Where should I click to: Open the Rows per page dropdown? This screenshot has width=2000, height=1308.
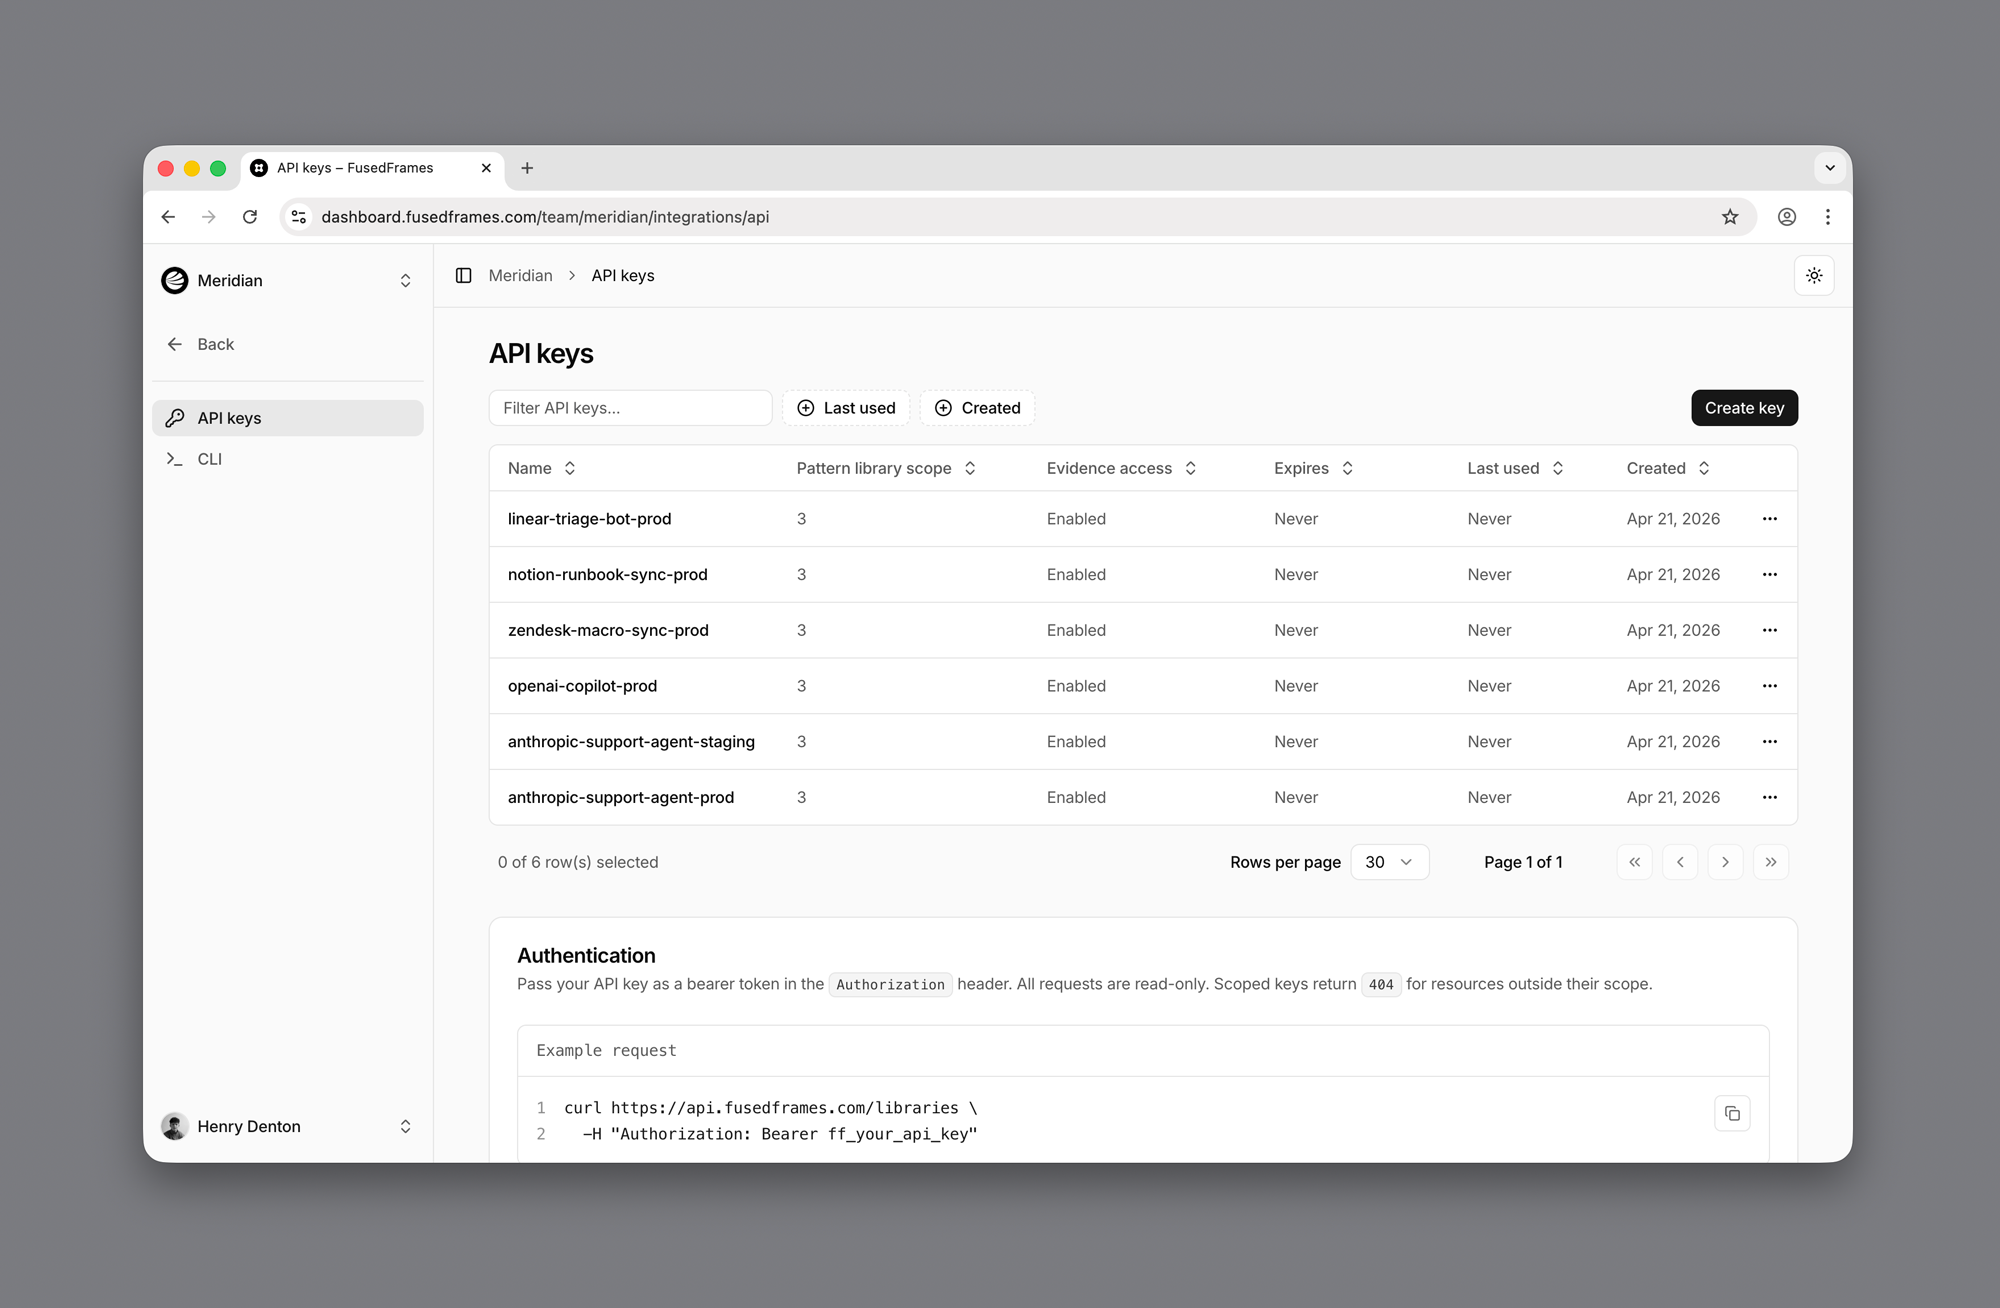tap(1389, 862)
